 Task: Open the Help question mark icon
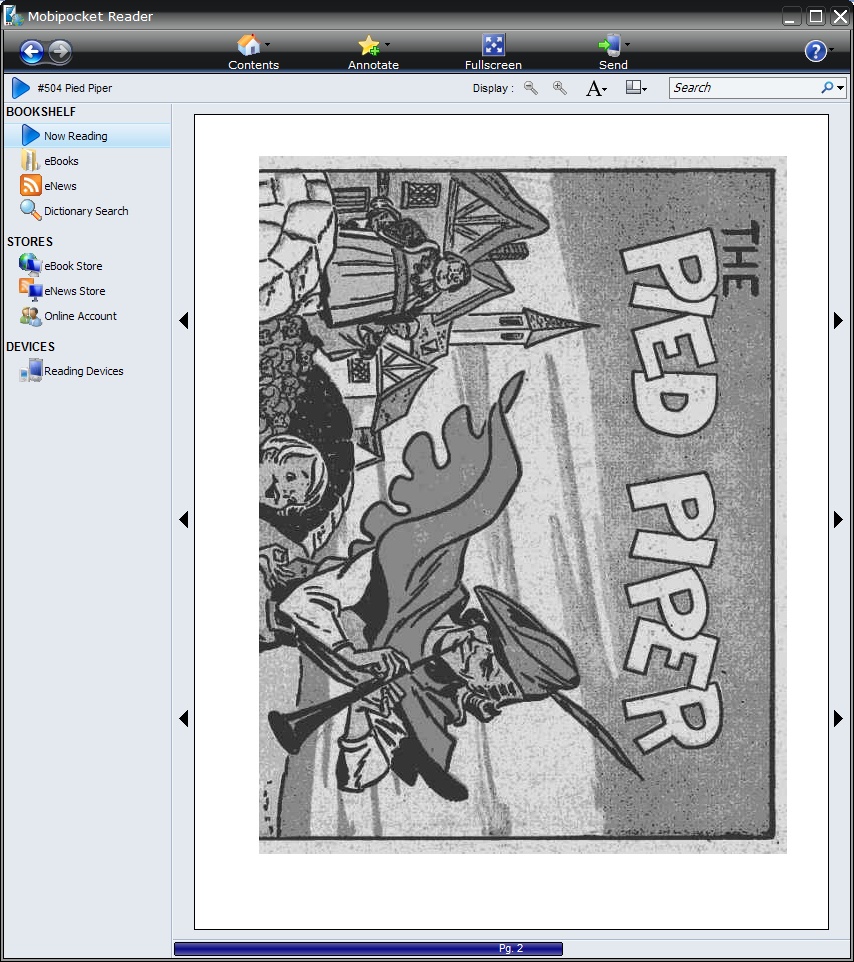click(x=815, y=52)
